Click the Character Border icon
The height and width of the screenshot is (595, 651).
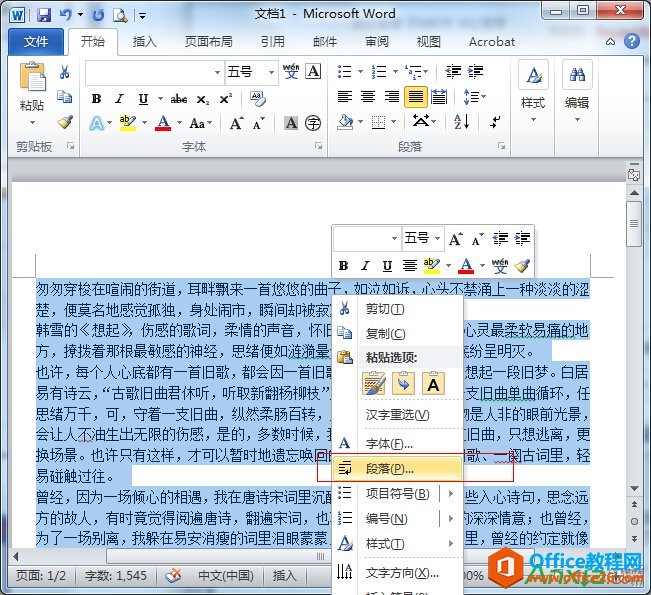click(x=313, y=71)
